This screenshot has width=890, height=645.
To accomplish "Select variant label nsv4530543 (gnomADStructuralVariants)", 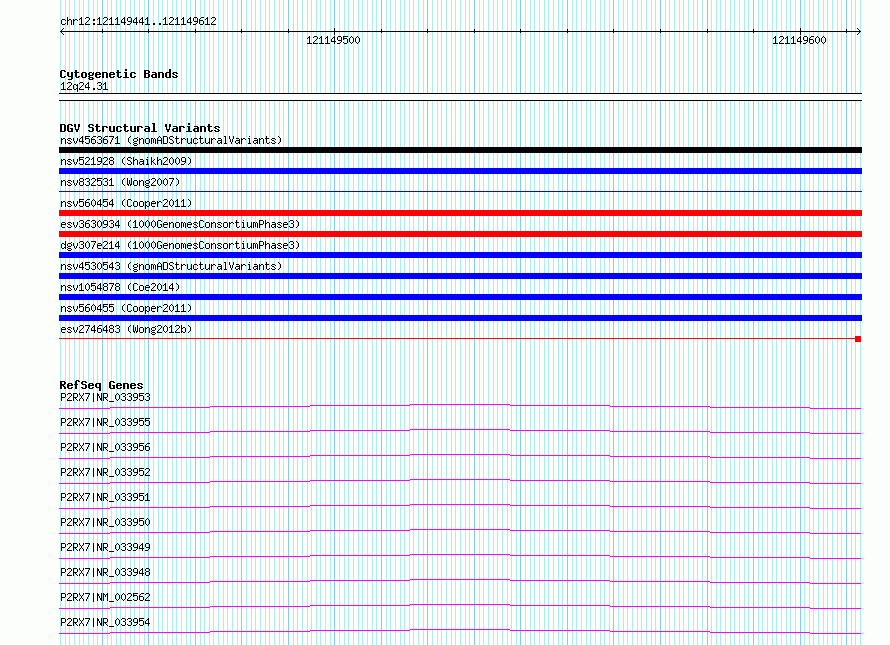I will coord(171,266).
